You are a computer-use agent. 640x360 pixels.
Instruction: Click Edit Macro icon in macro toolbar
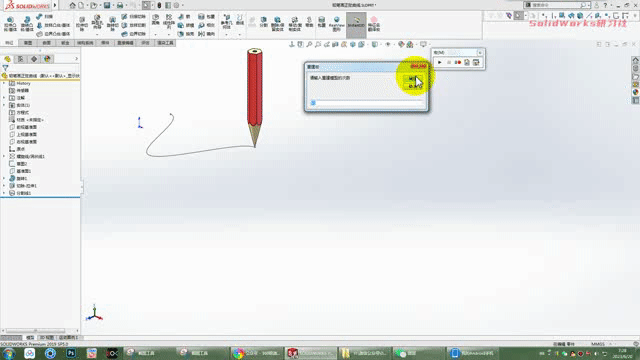476,62
